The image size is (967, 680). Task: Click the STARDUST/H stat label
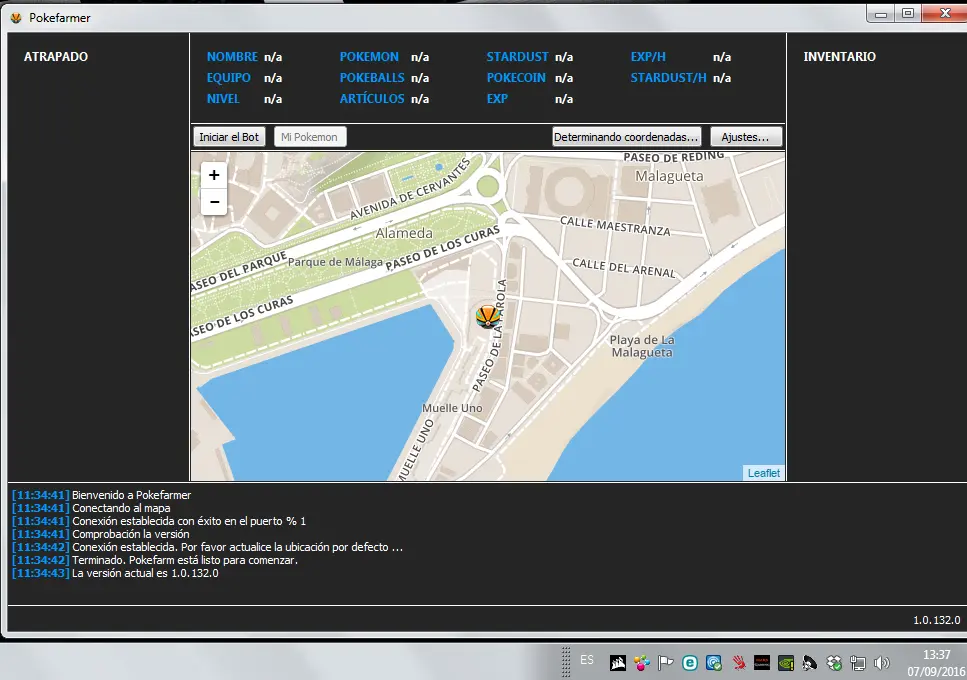669,78
